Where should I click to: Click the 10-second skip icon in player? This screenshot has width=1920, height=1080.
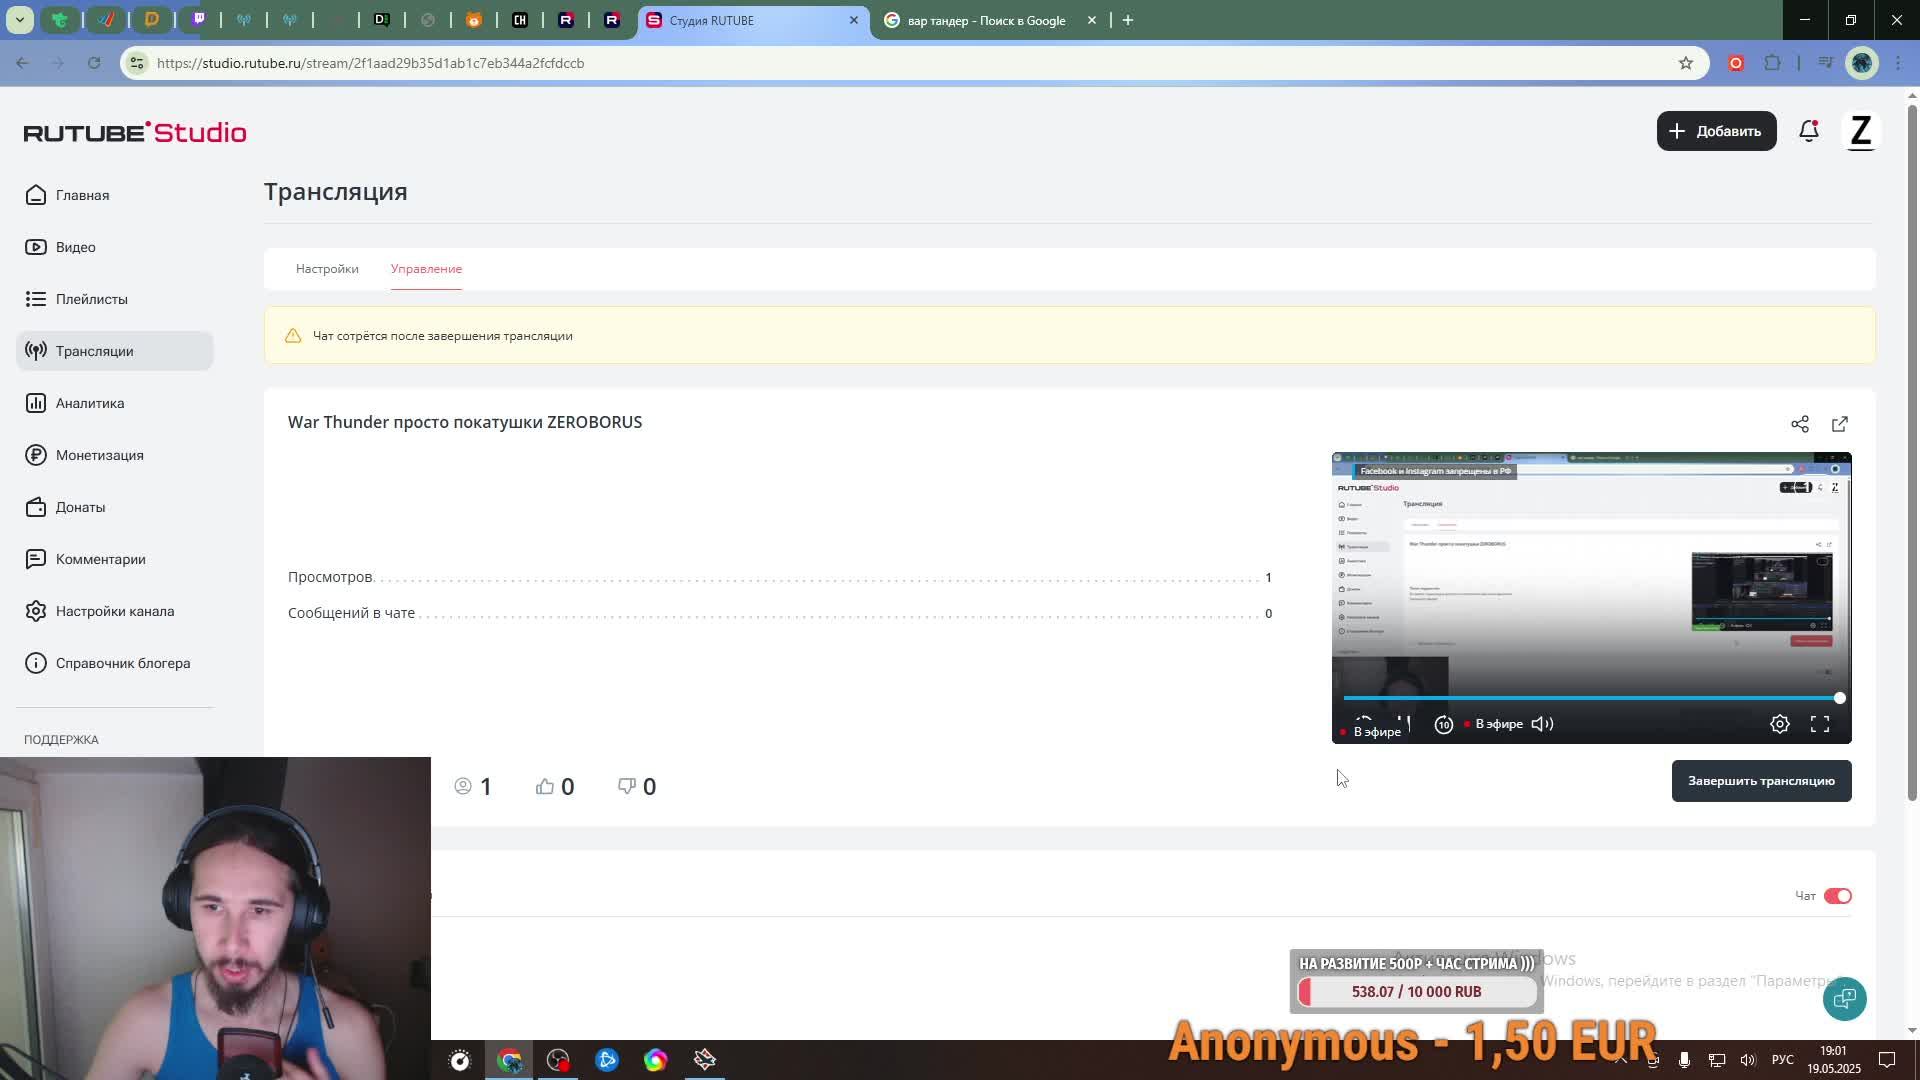pos(1444,725)
